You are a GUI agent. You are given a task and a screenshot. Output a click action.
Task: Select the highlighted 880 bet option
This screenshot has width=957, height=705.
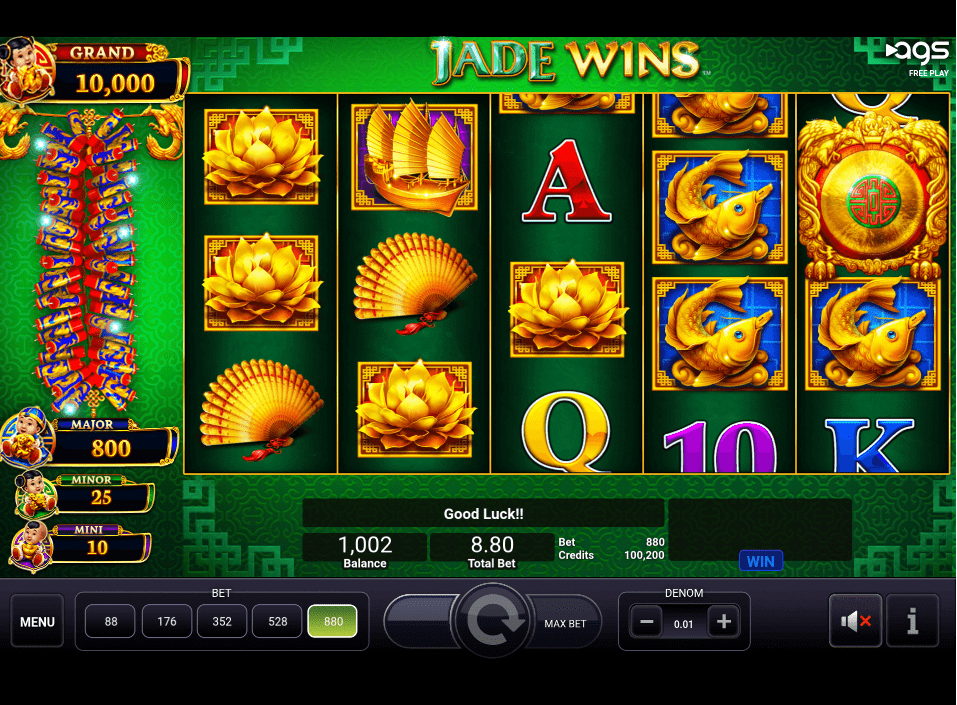[x=333, y=621]
